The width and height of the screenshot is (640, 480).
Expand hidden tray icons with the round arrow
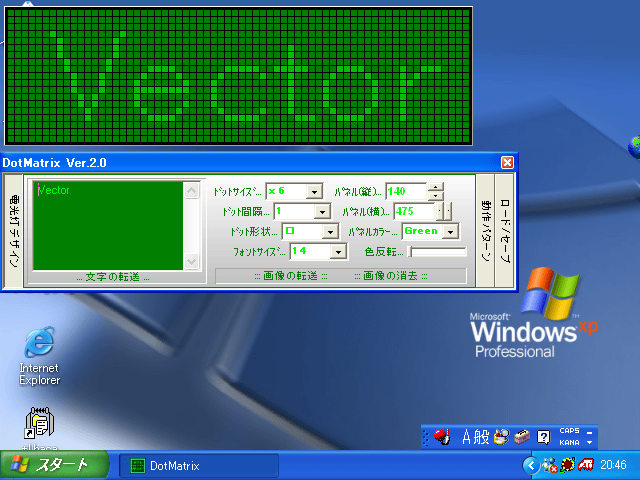click(531, 465)
